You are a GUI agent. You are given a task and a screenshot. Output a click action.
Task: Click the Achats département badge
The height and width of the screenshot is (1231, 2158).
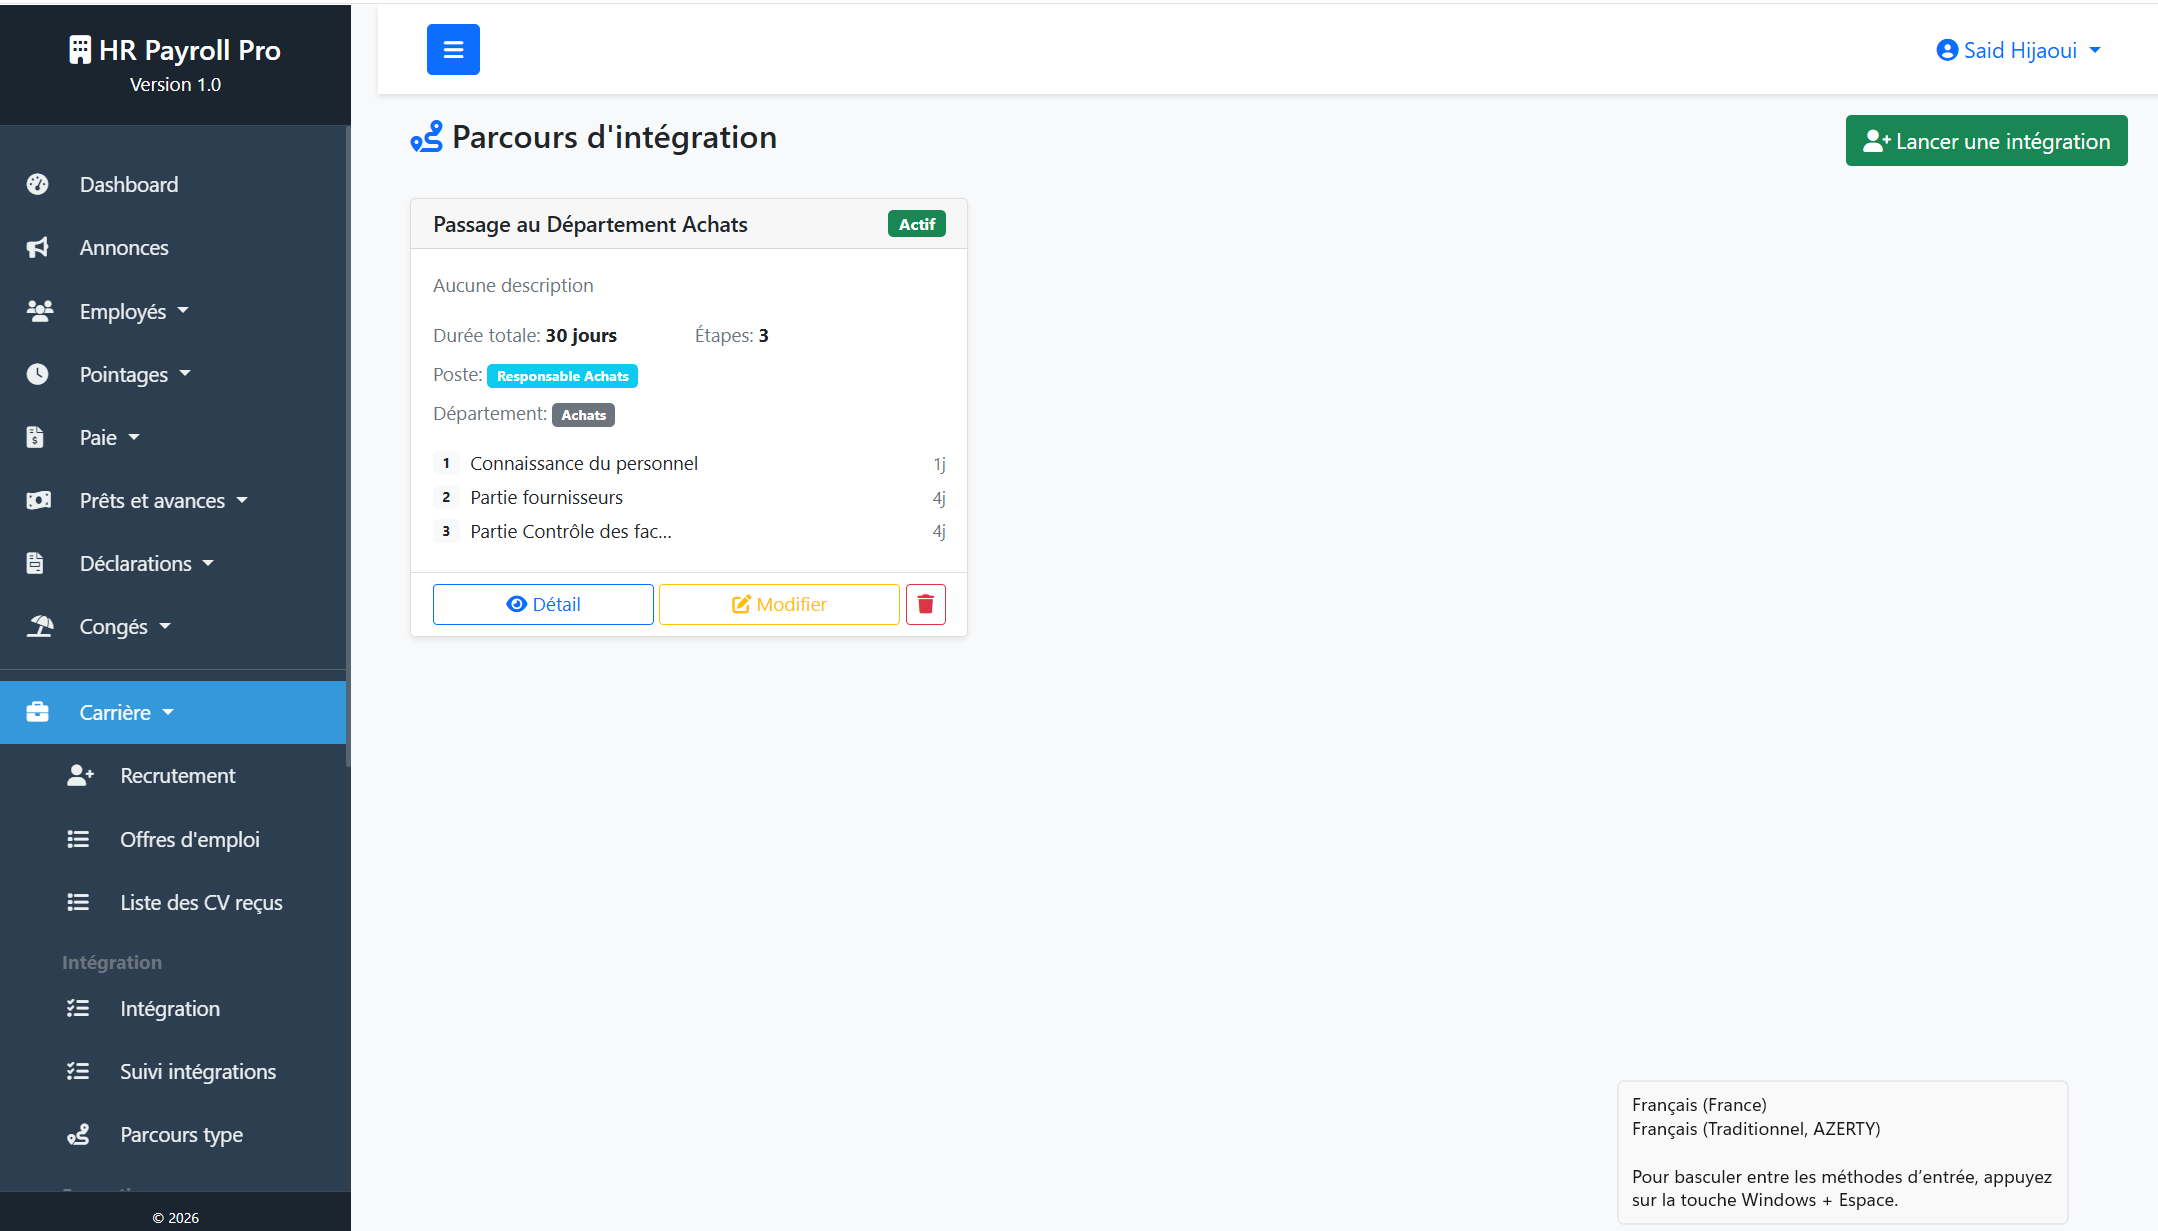[x=583, y=415]
